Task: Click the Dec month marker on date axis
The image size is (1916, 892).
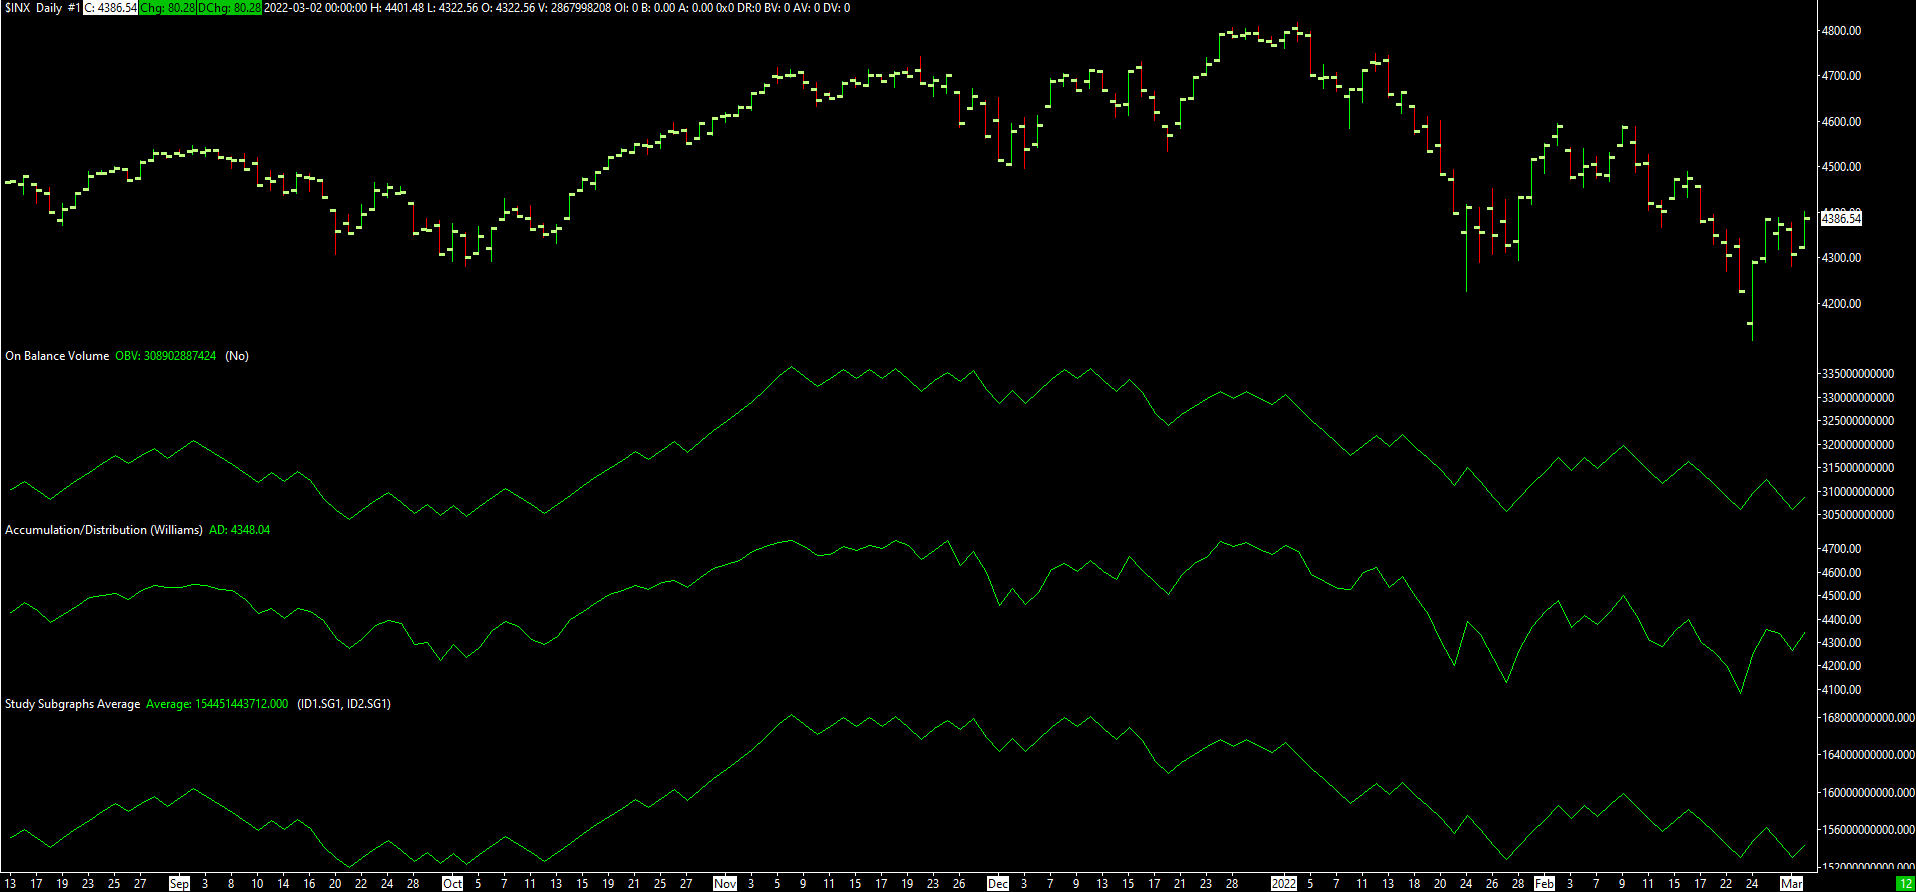Action: coord(998,884)
